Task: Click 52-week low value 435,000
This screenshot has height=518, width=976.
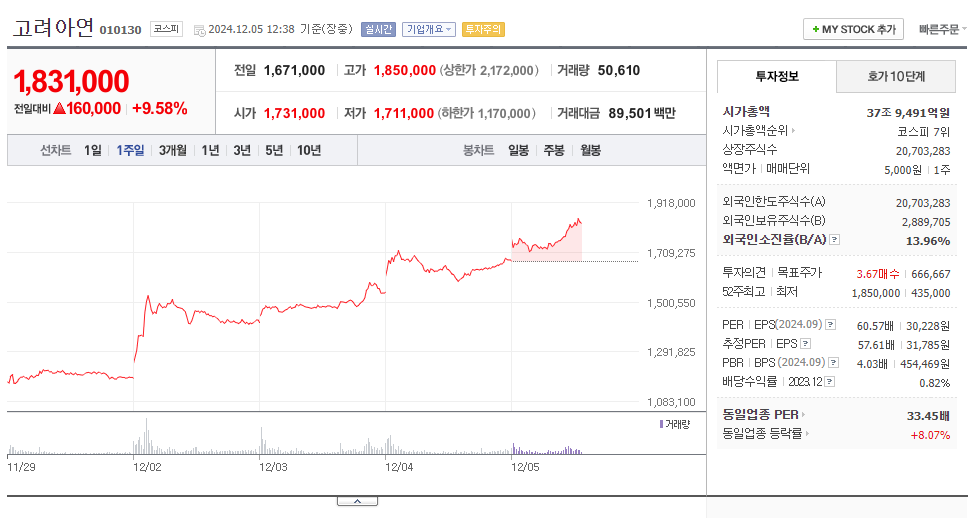Action: (931, 293)
